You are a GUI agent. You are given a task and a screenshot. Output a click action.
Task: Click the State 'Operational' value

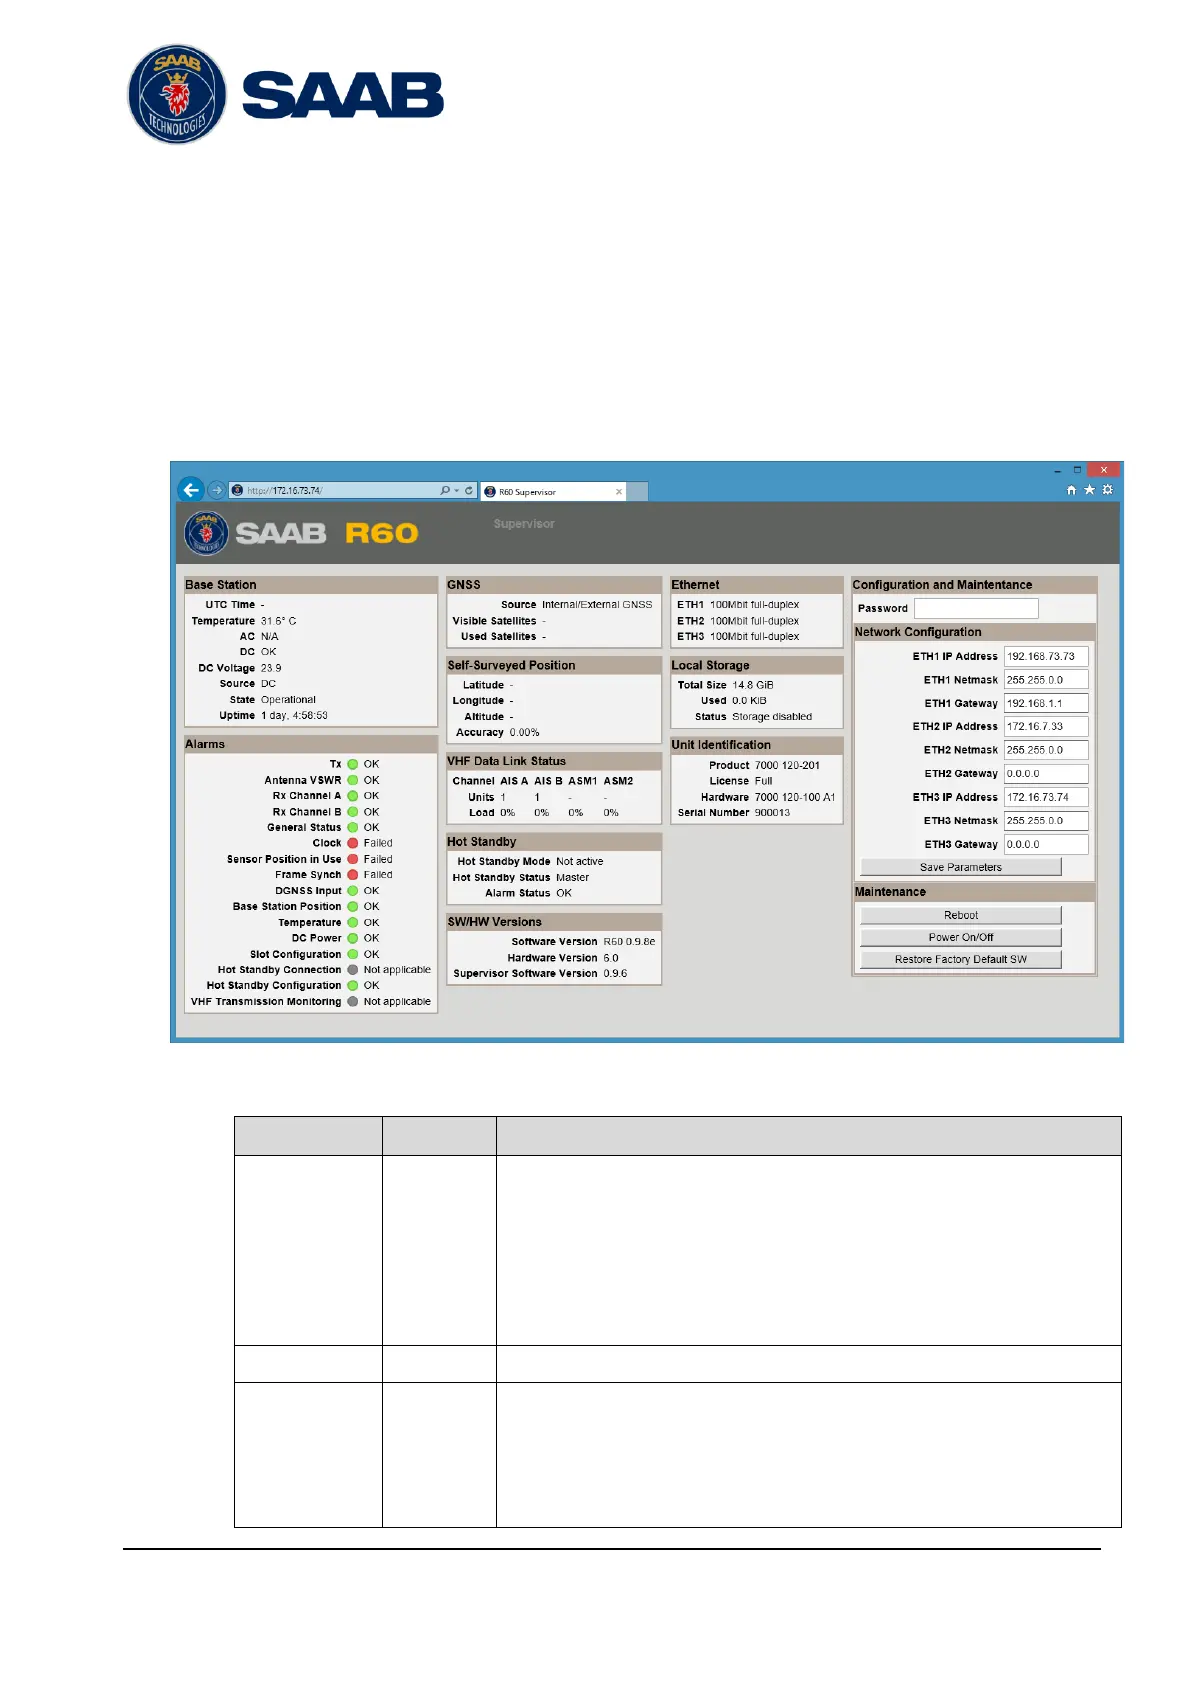[x=288, y=700]
